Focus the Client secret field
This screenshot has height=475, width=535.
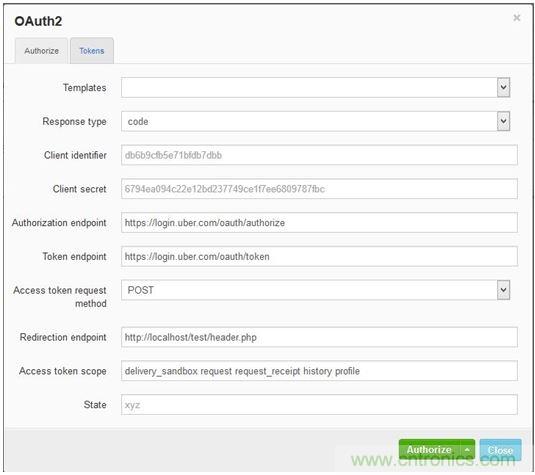(x=319, y=189)
